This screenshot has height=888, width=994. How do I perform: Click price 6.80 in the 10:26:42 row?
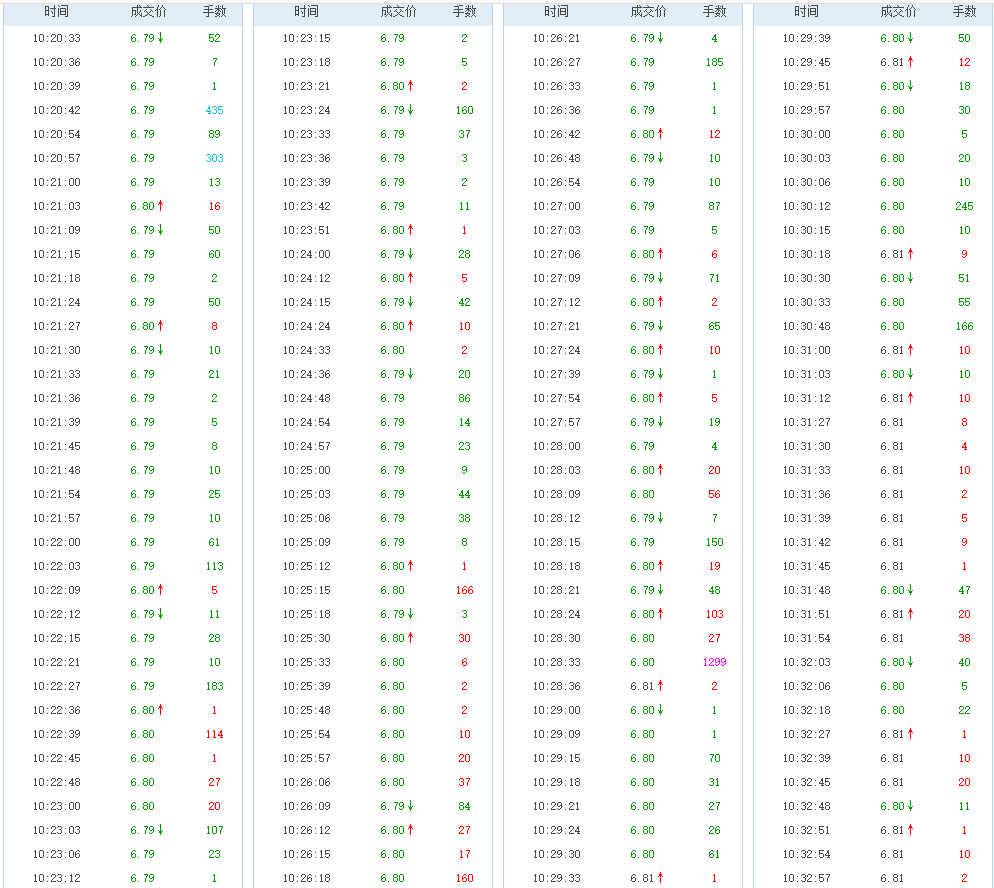pos(642,134)
